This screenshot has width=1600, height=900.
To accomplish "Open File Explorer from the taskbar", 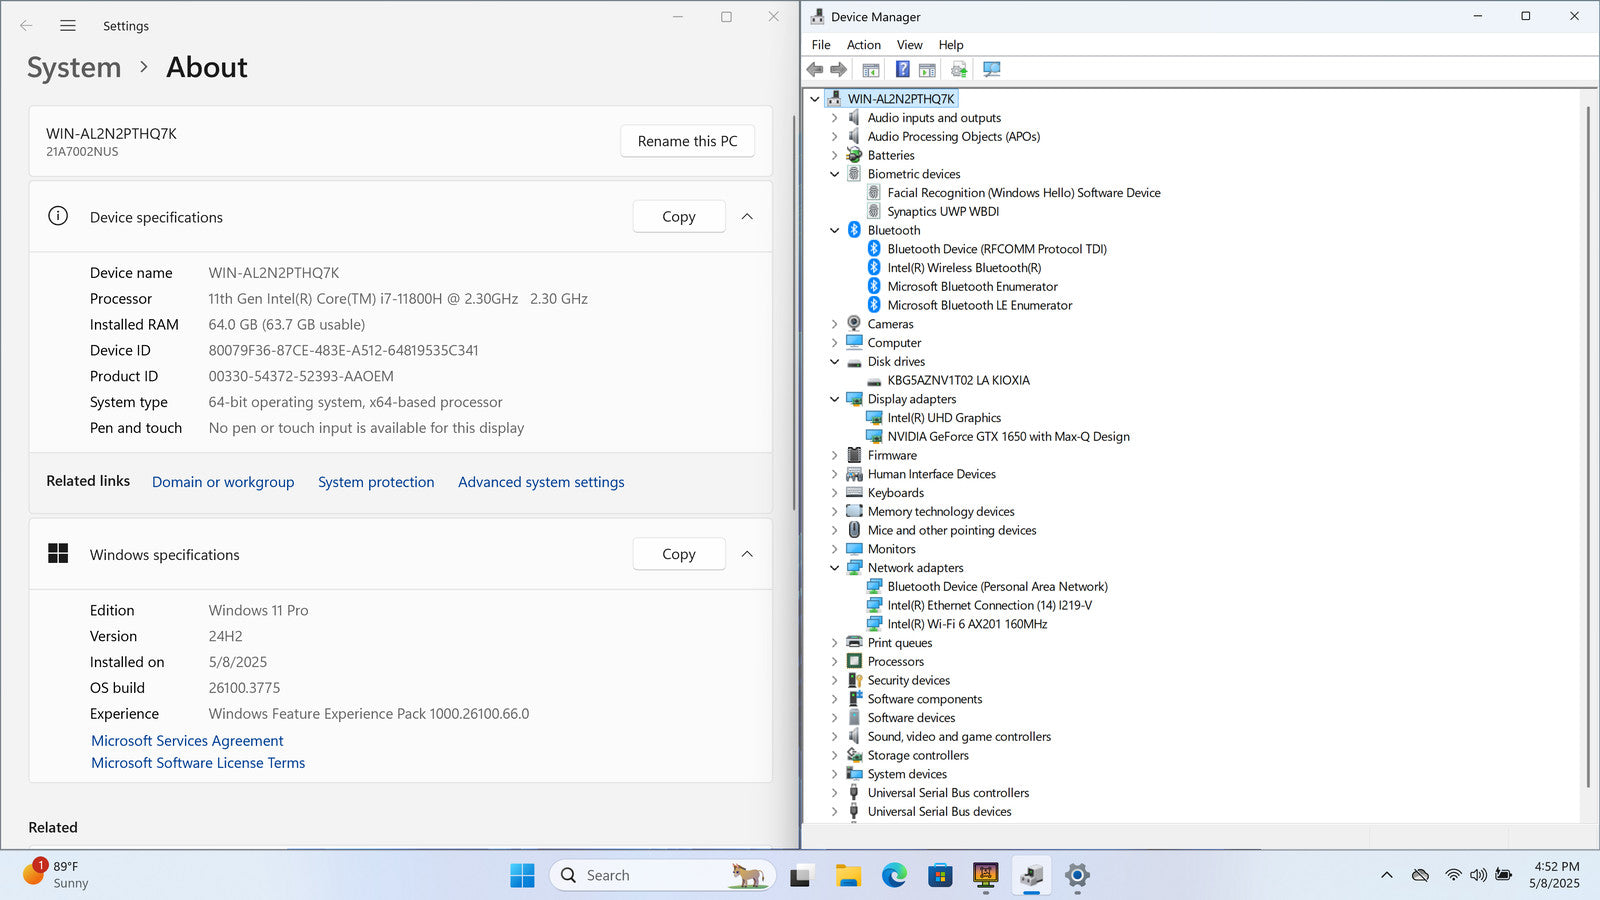I will [x=849, y=875].
